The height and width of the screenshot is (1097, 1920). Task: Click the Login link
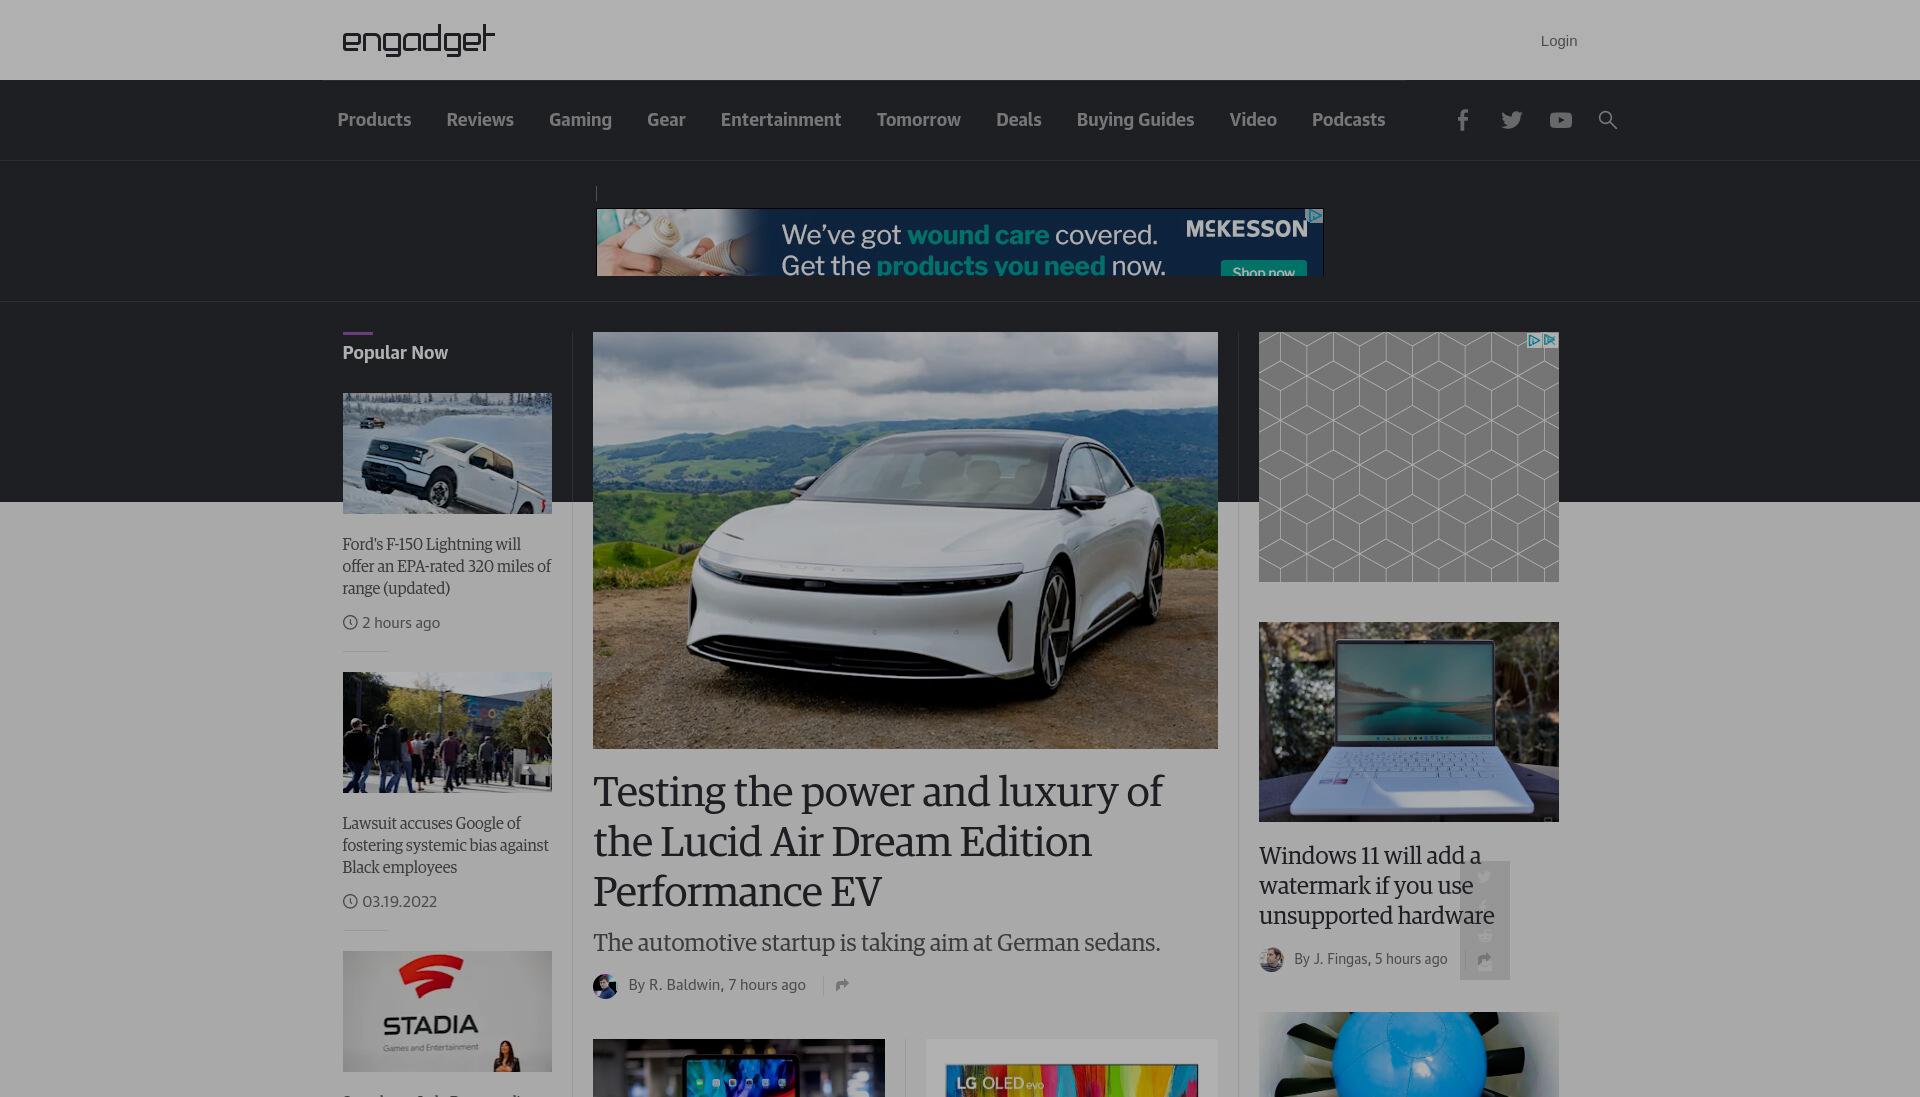(x=1558, y=41)
